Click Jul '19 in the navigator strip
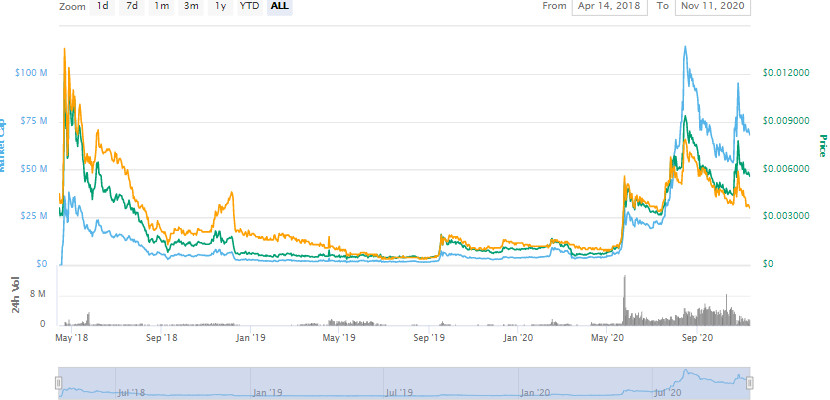 (399, 393)
